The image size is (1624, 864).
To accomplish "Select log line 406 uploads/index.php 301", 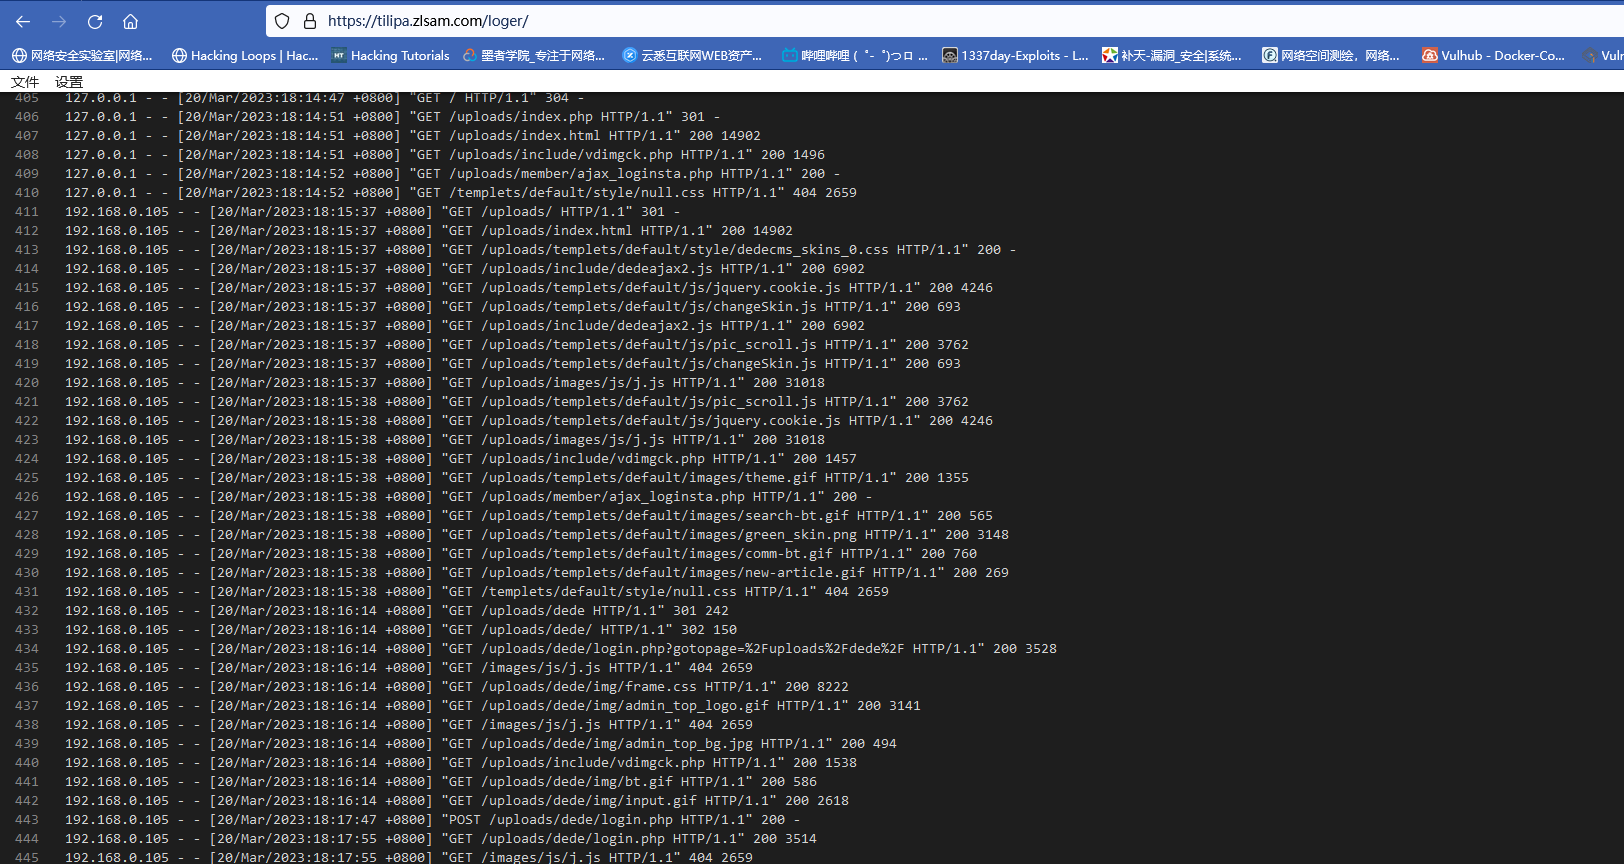I will coord(392,117).
